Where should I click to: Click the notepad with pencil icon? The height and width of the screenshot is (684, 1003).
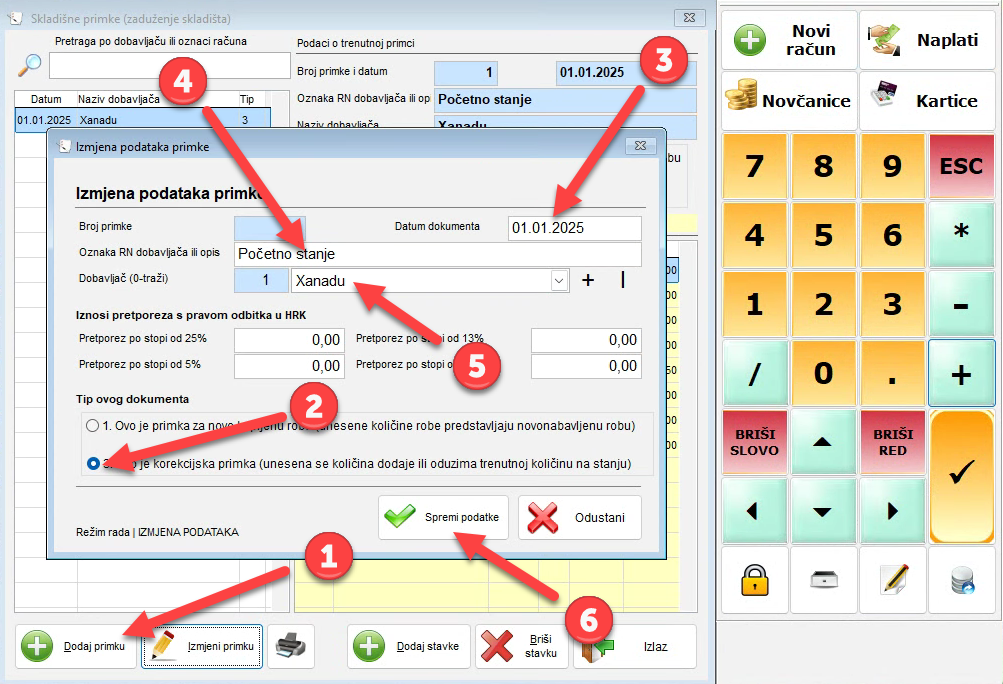click(892, 581)
